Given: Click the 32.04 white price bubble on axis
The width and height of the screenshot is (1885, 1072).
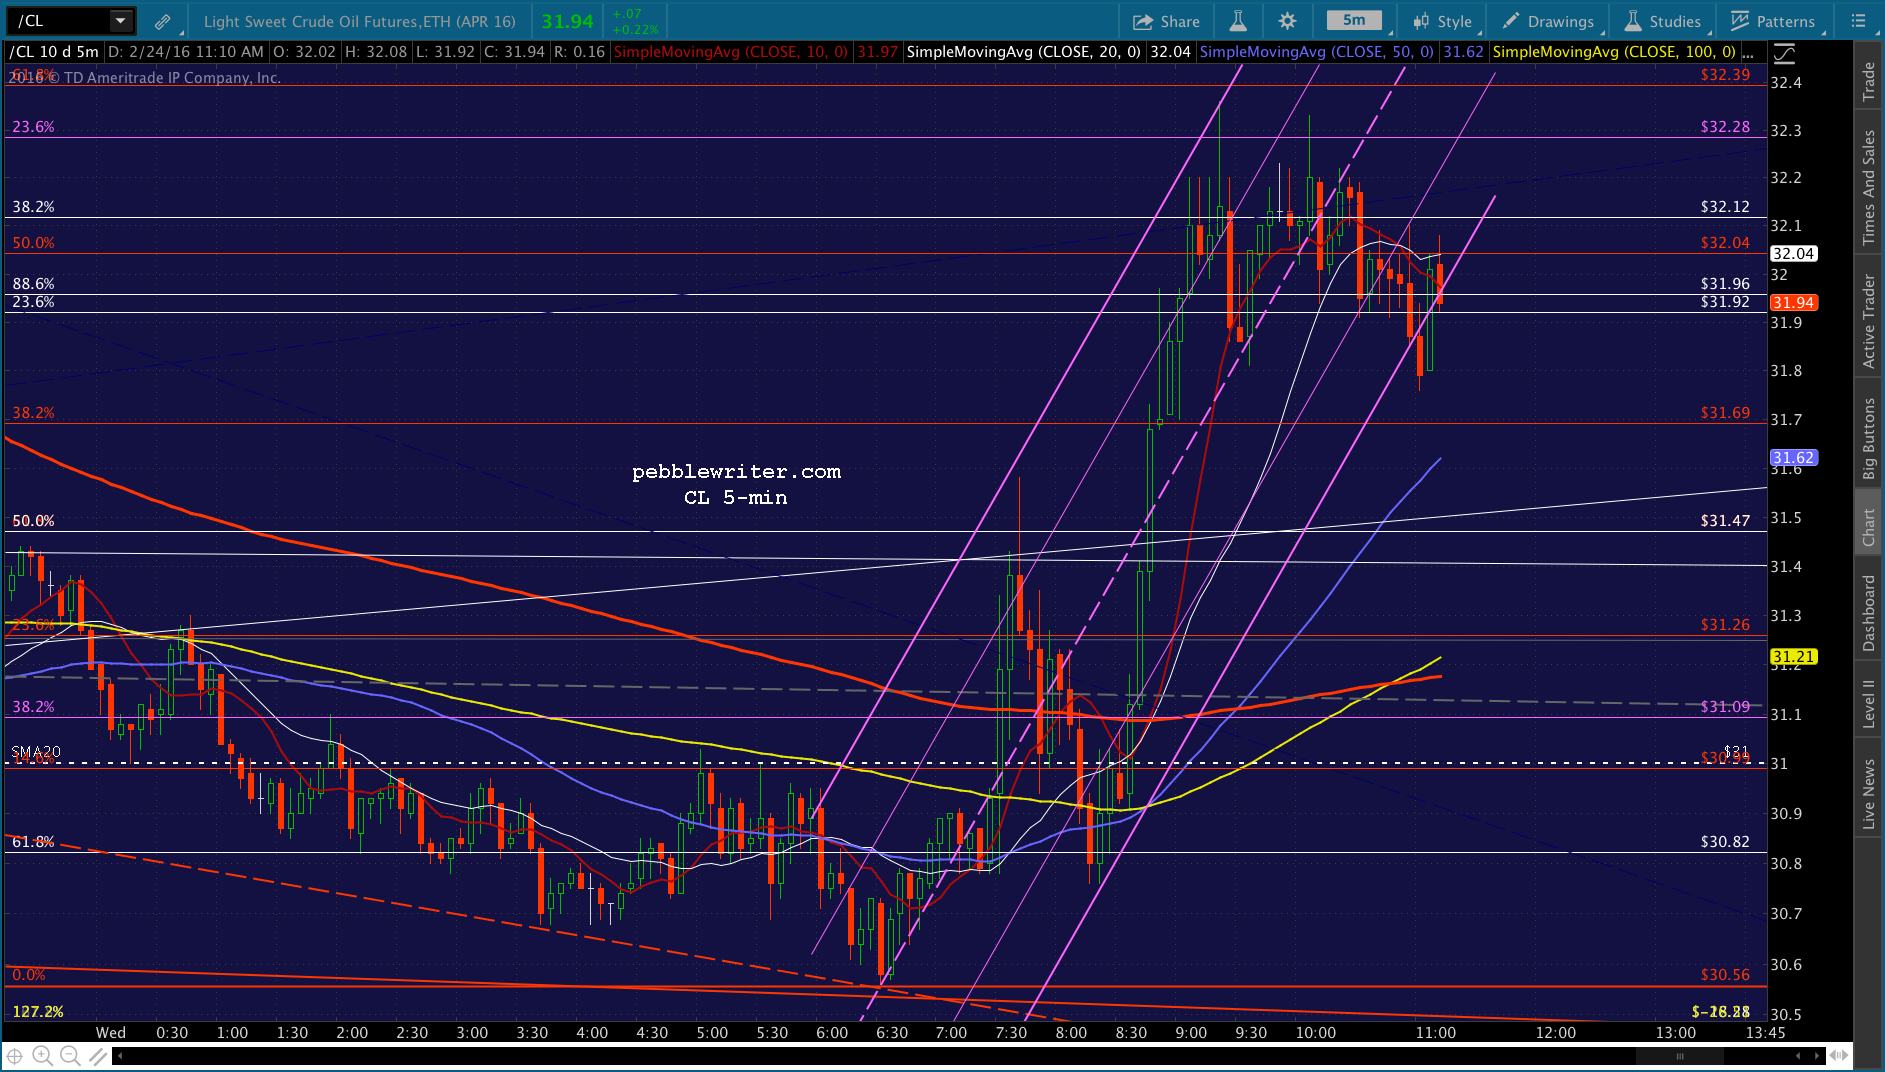Looking at the screenshot, I should pyautogui.click(x=1793, y=254).
